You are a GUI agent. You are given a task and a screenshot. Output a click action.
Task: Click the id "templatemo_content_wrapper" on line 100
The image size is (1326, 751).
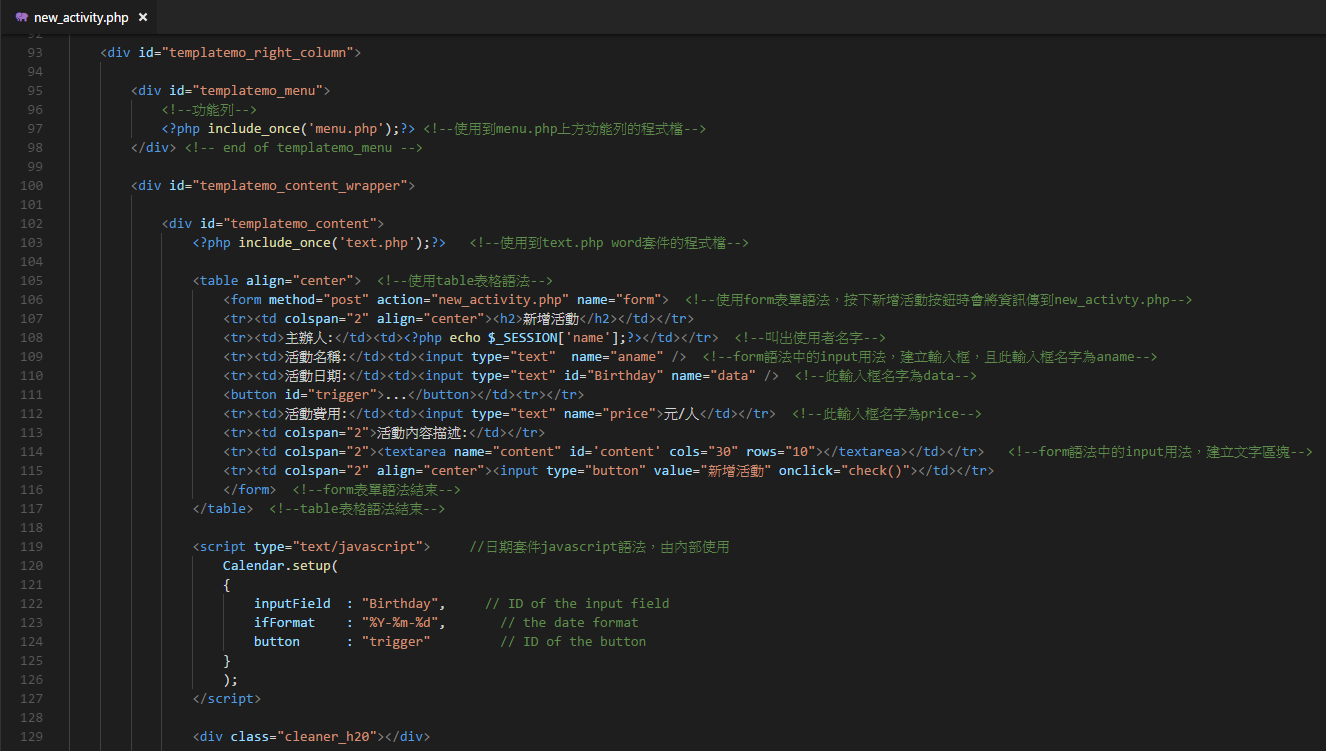coord(300,185)
